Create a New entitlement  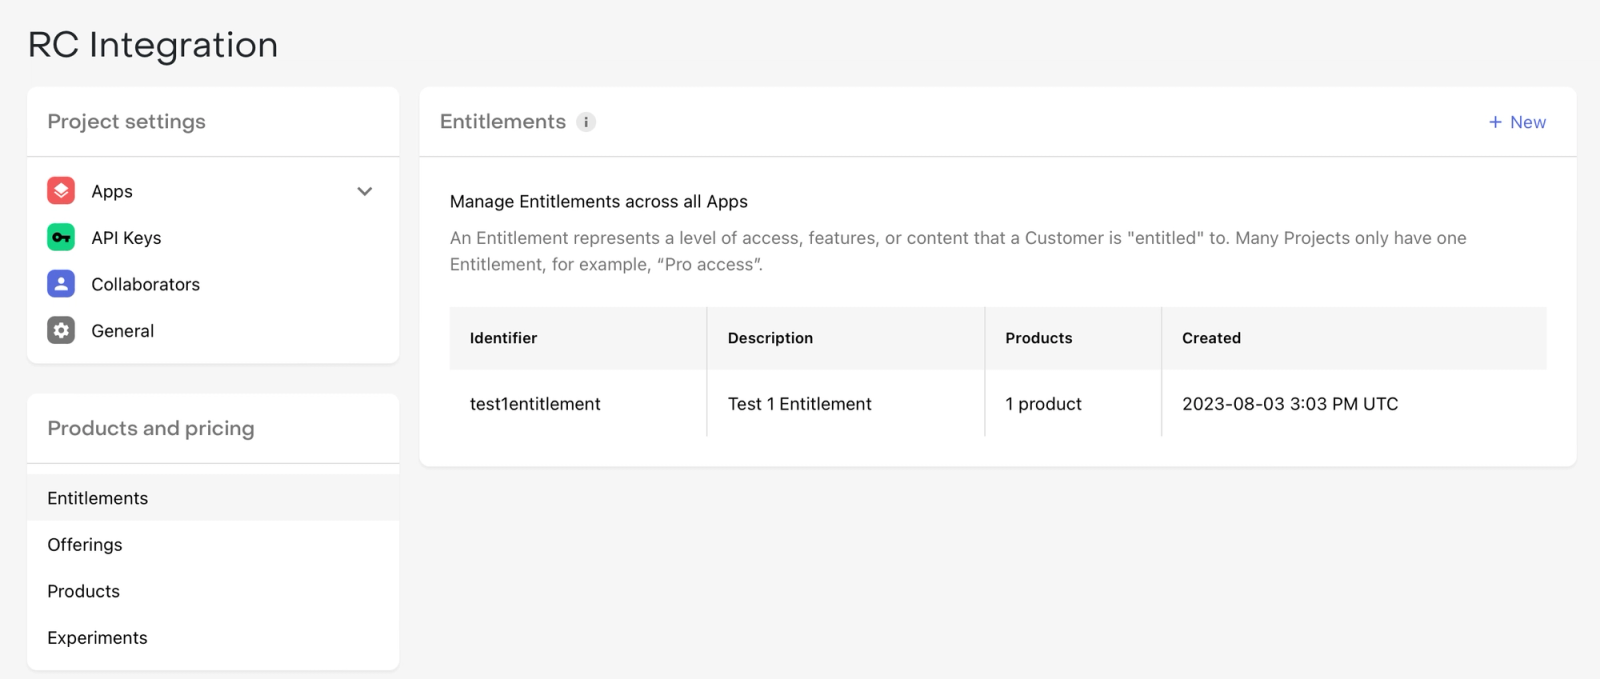click(1517, 122)
